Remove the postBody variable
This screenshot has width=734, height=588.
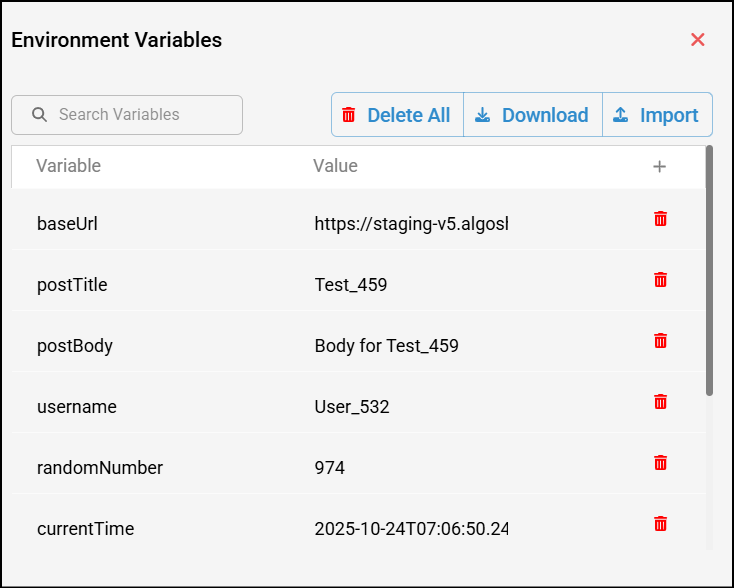pos(660,341)
